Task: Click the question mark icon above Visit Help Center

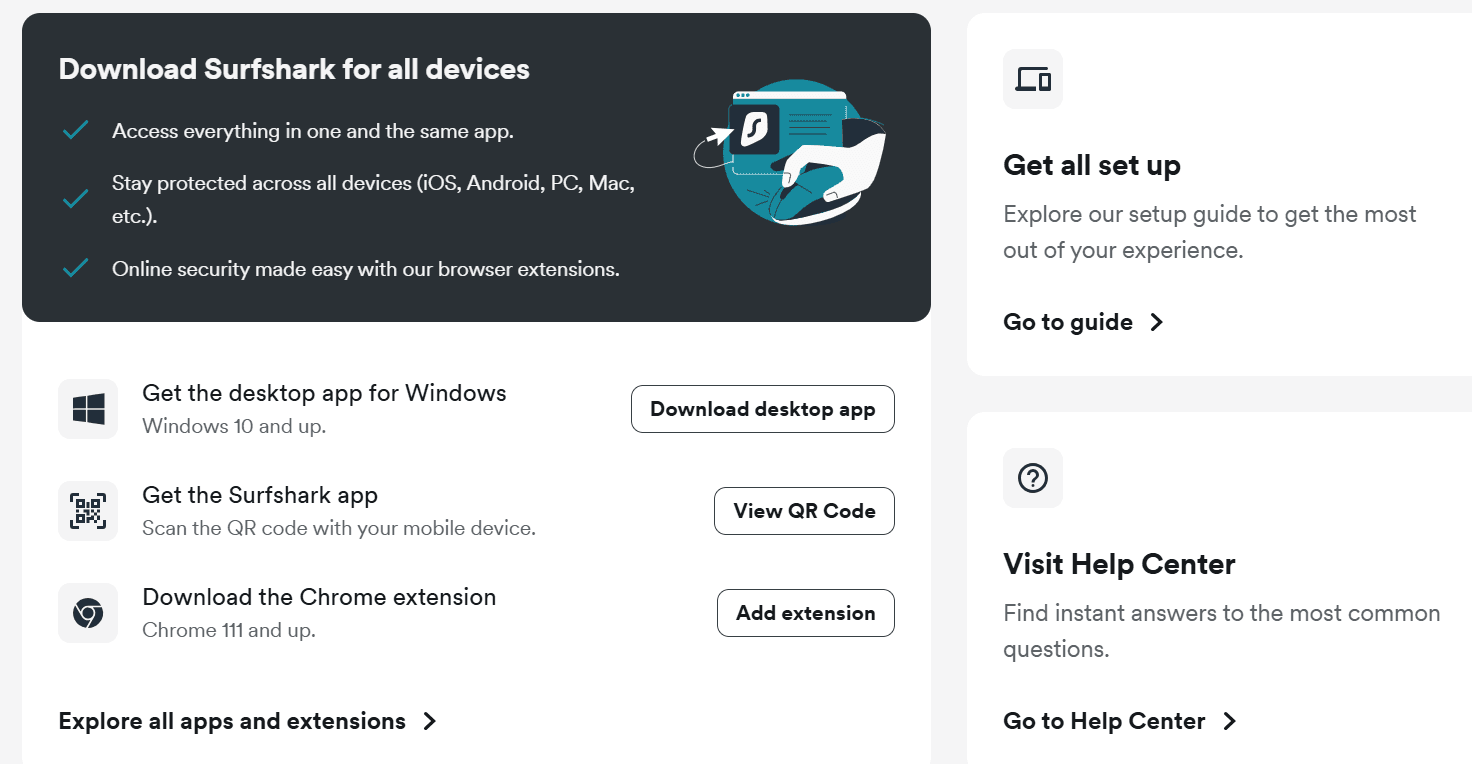Action: coord(1032,478)
